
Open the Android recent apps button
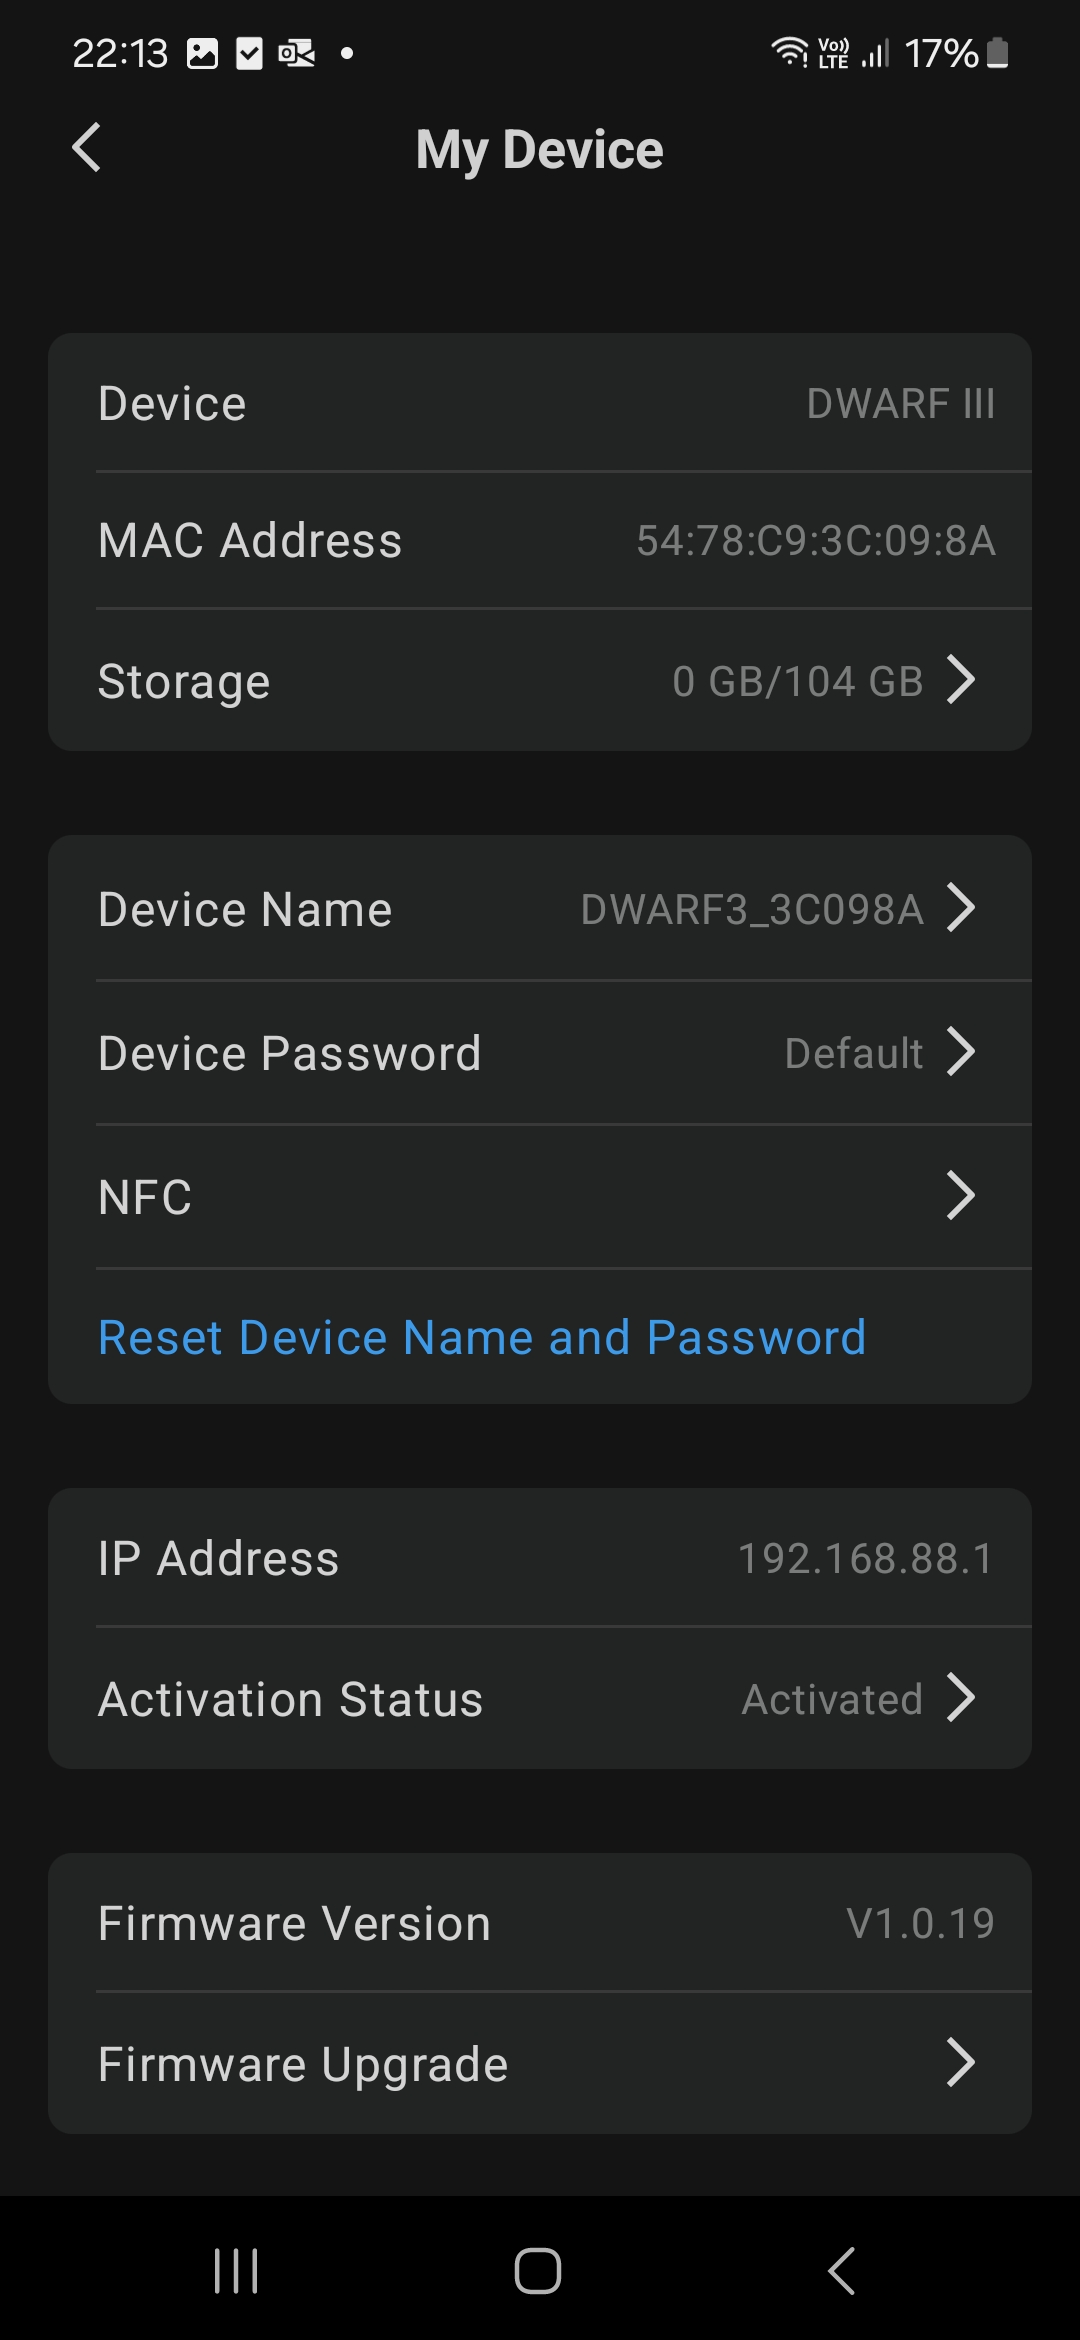pos(236,2270)
